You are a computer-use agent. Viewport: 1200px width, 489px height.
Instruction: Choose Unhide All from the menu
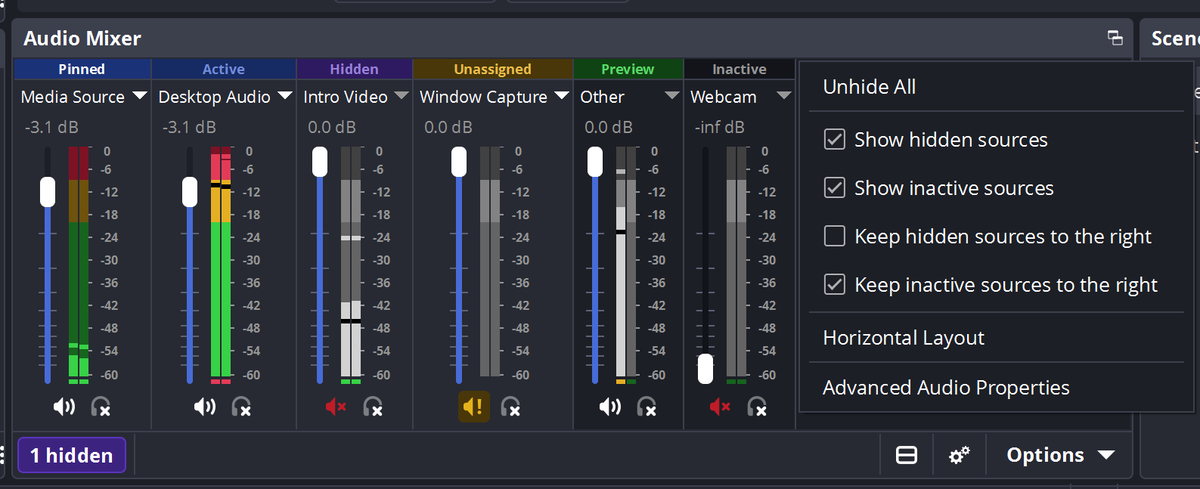point(869,87)
